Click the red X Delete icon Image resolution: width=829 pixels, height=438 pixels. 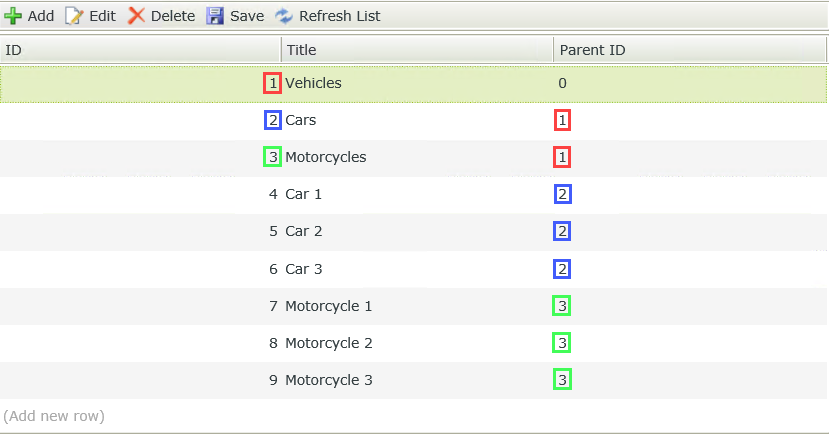(x=136, y=16)
